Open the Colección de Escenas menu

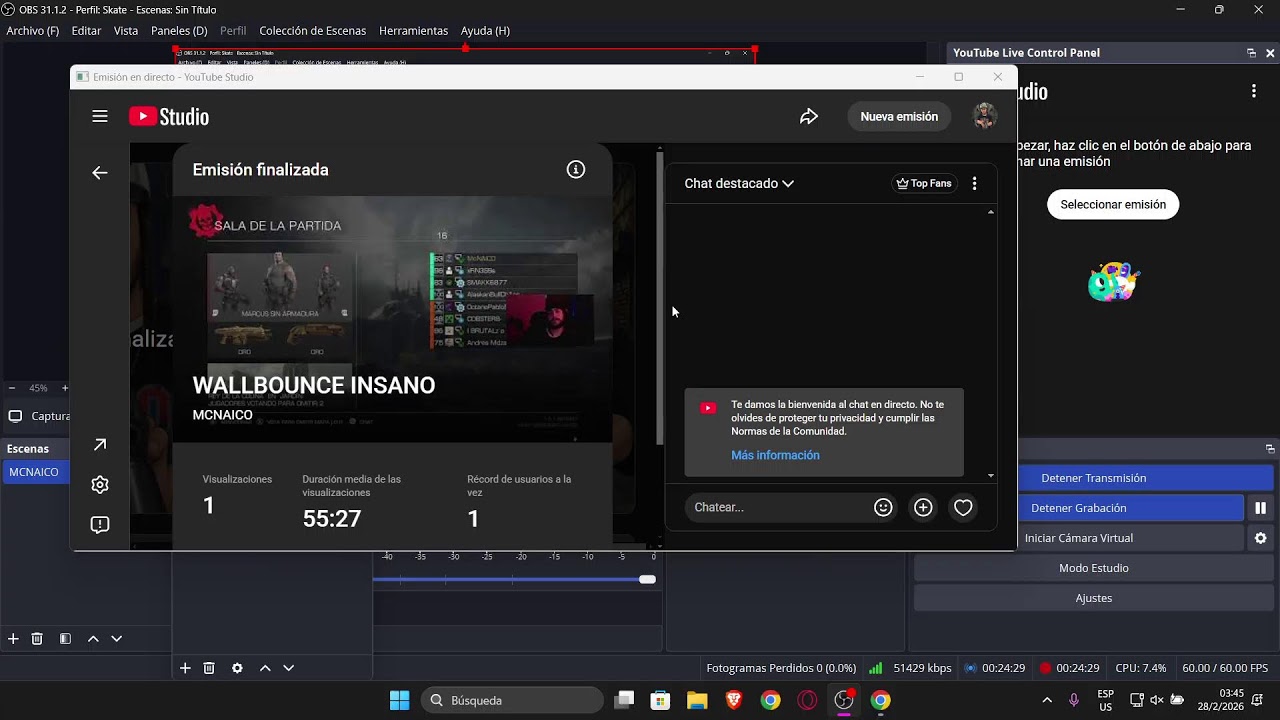click(313, 31)
